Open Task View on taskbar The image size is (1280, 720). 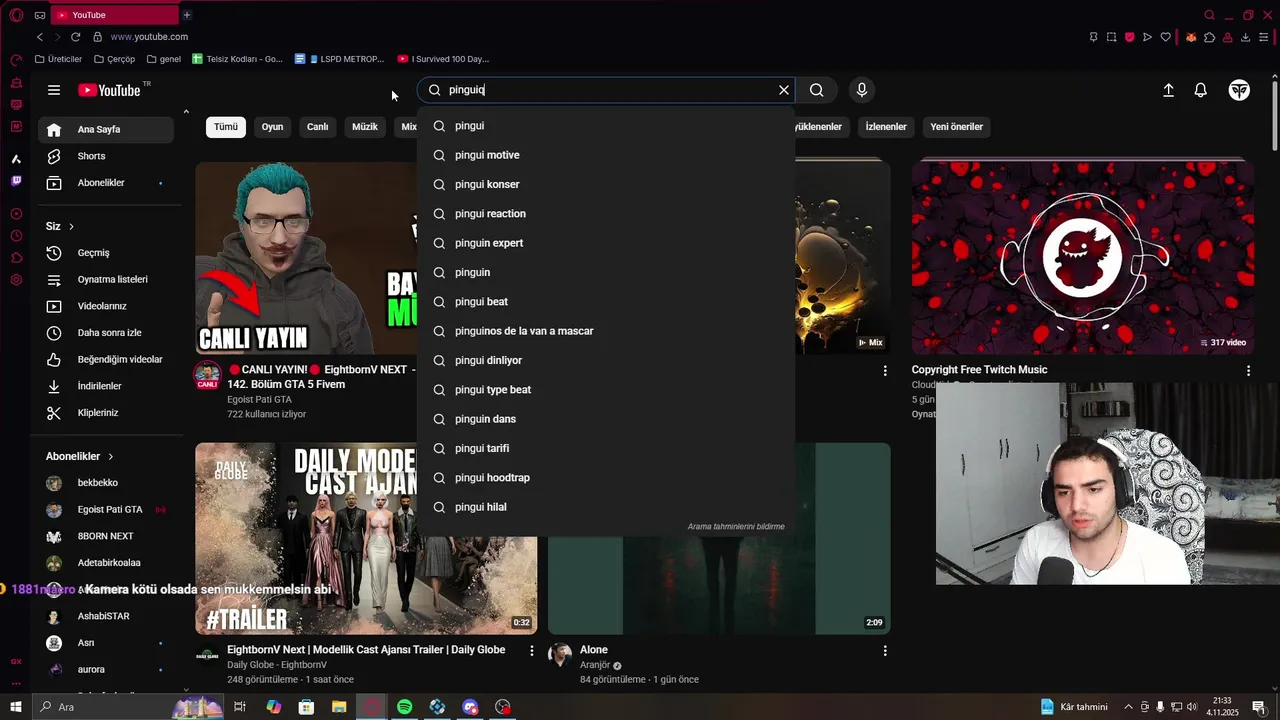click(x=240, y=707)
